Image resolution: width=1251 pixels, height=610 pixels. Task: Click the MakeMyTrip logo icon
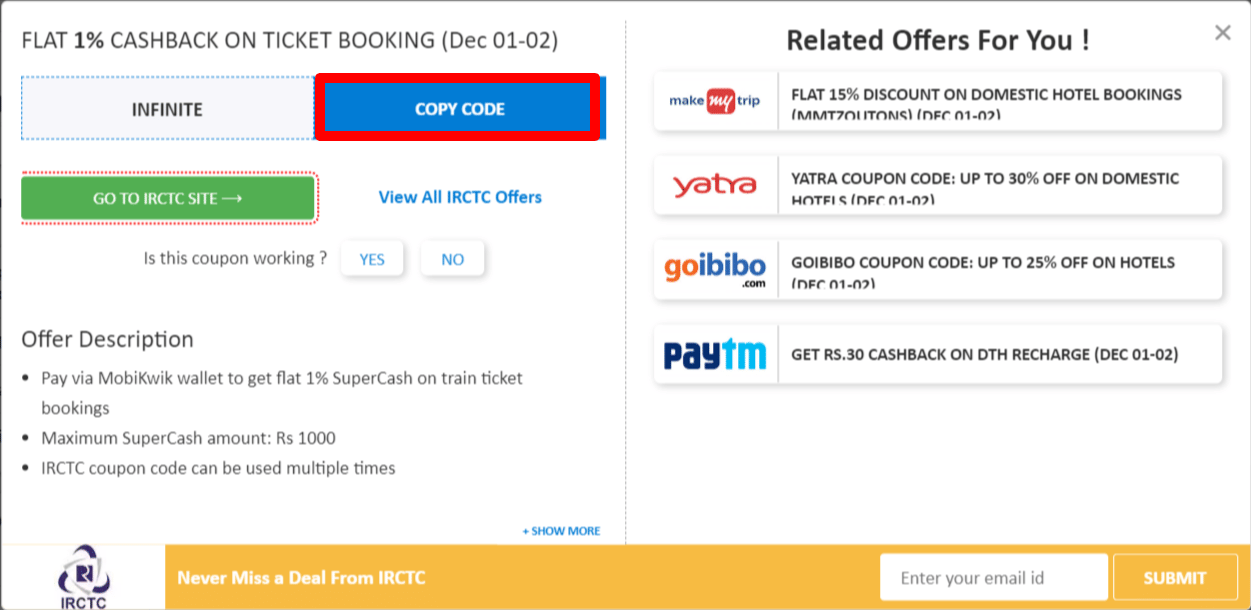[716, 100]
